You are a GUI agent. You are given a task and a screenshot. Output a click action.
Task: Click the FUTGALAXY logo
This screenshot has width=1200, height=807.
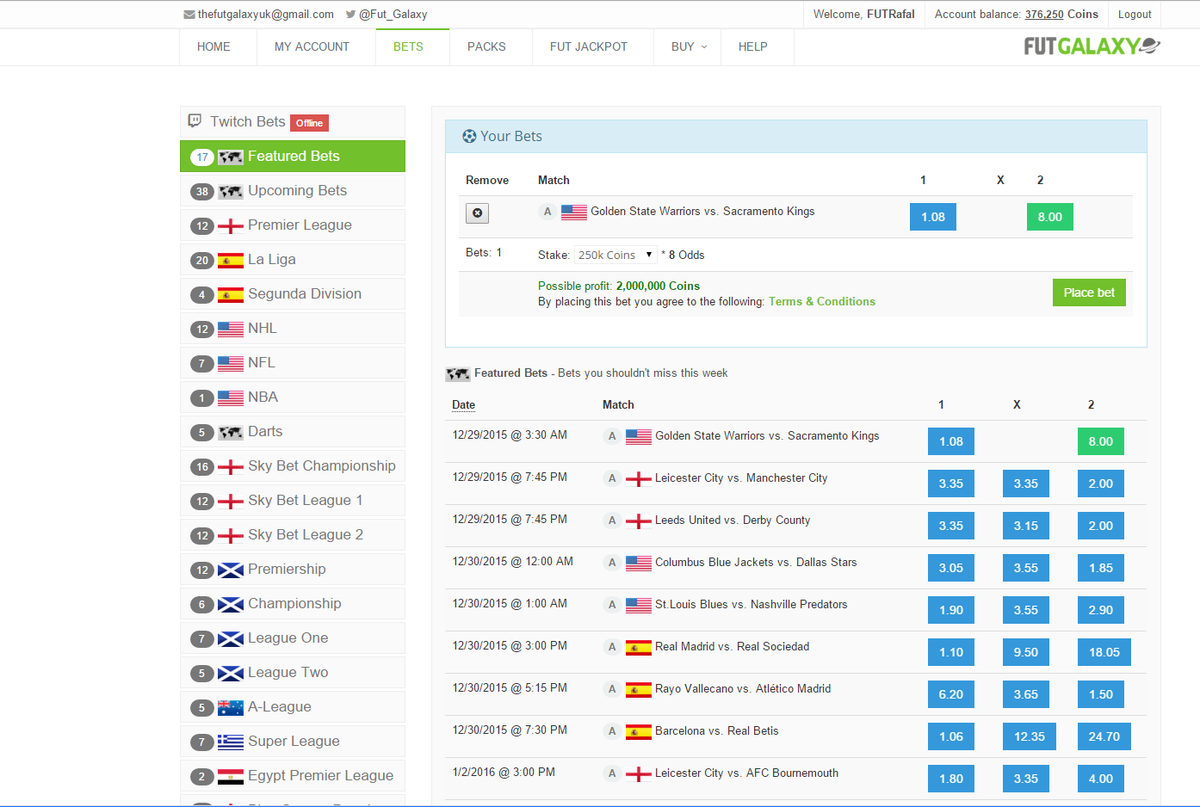(1092, 46)
